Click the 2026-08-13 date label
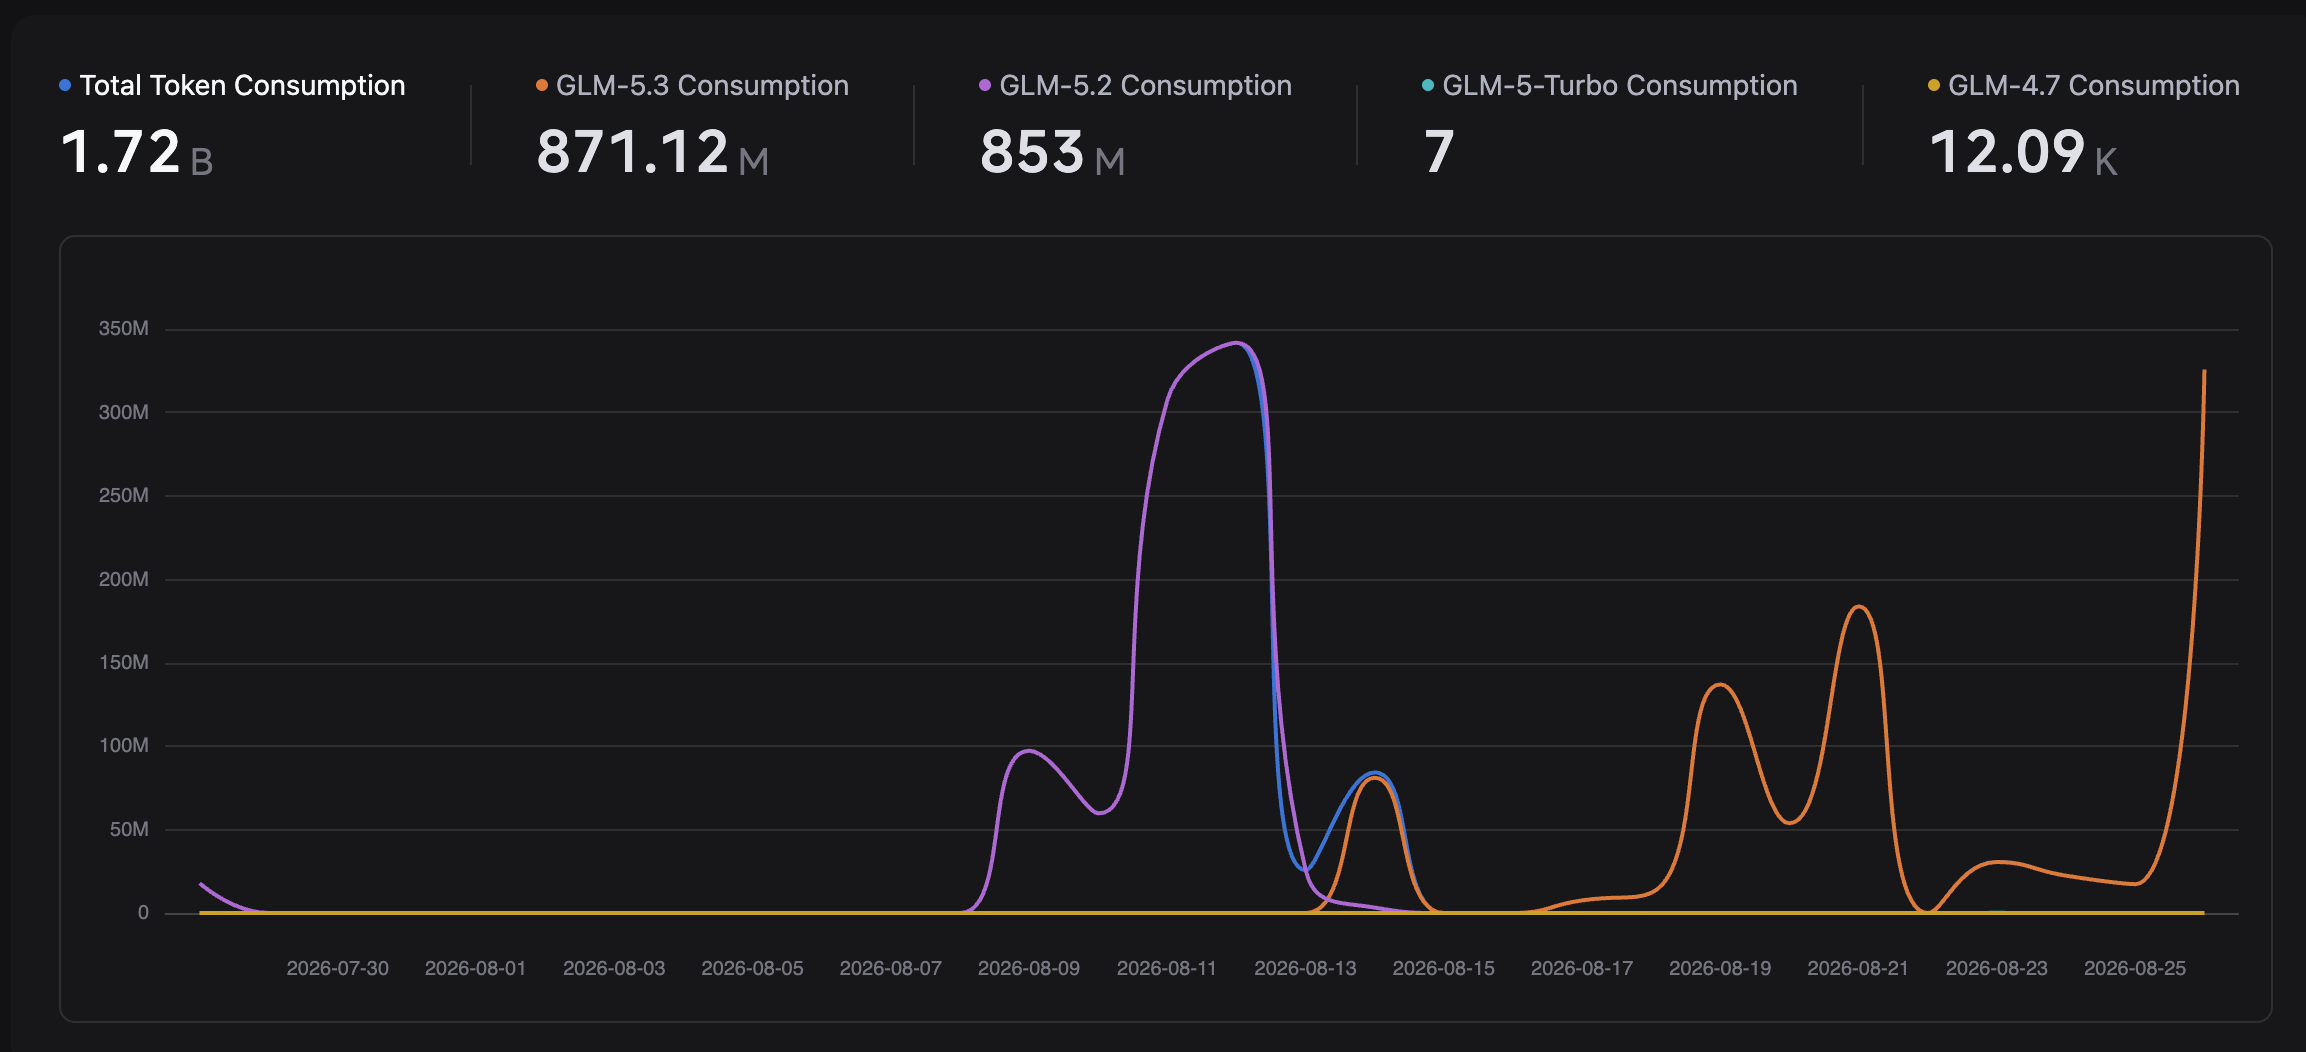Screen dimensions: 2306x1052 [1306, 969]
